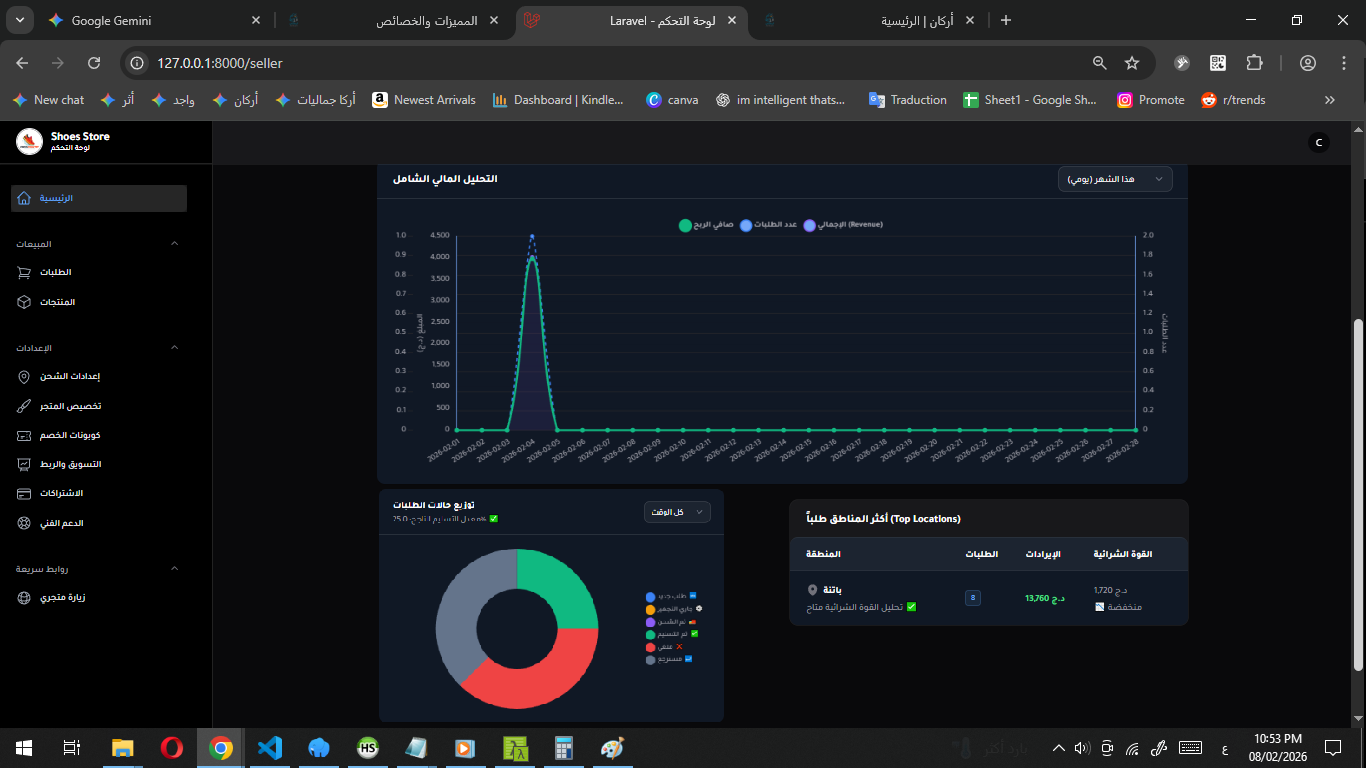
Task: Click the Newest Arrivals bookmark
Action: click(x=424, y=100)
